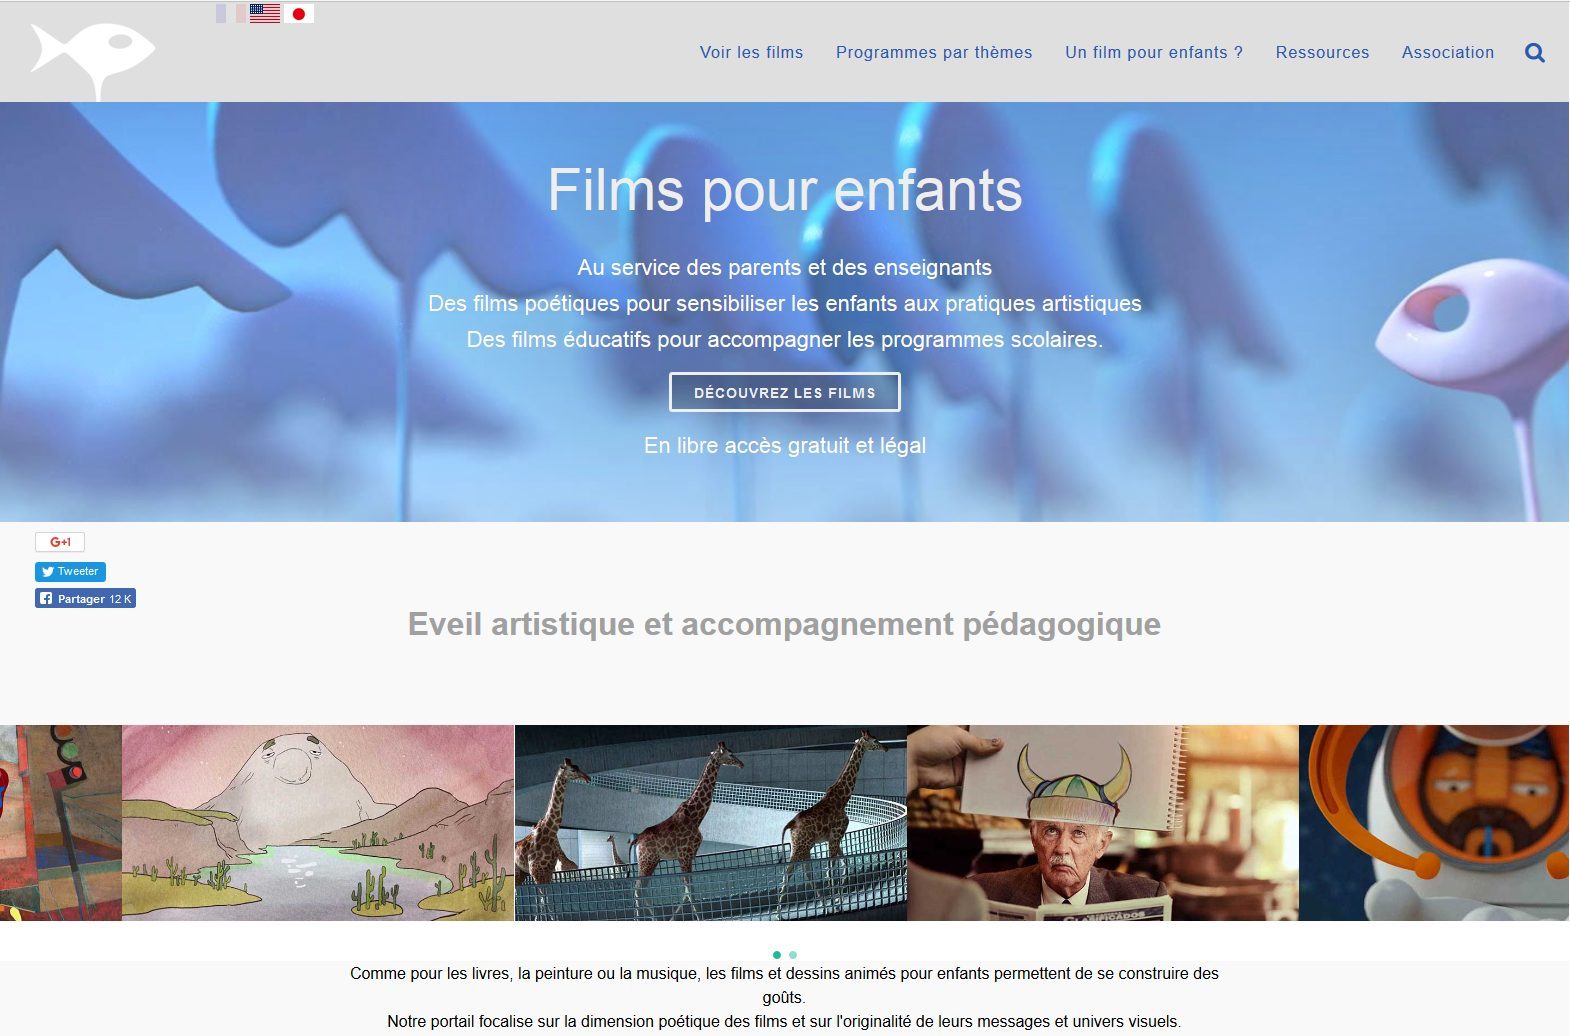Open the viking hat old man thumbnail
The width and height of the screenshot is (1570, 1036).
coord(1102,823)
